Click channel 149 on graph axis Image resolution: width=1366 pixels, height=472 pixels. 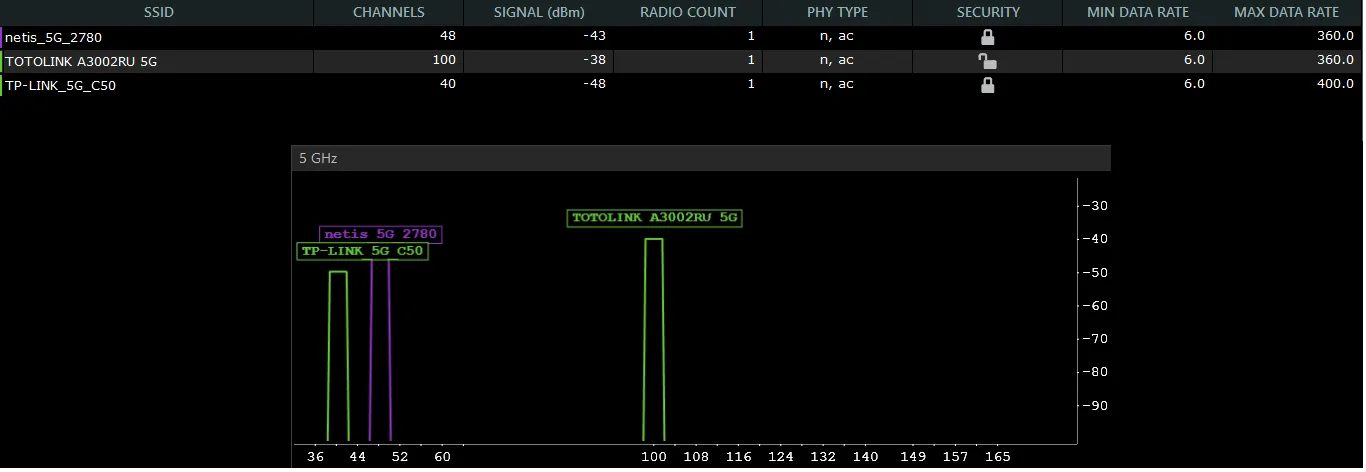coord(912,457)
